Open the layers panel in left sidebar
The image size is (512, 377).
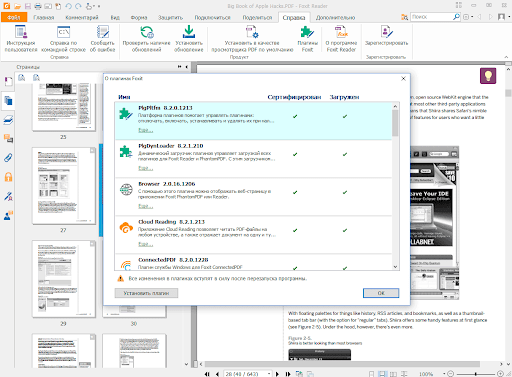[8, 120]
